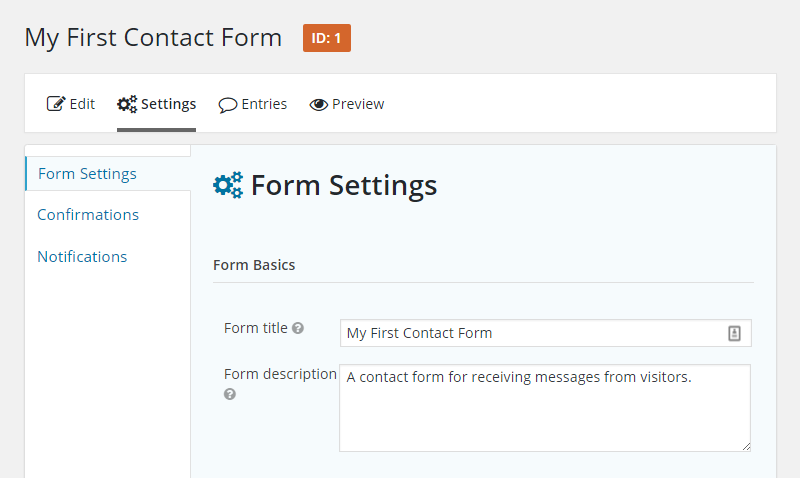Click the orange ID: 1 badge

coord(327,38)
